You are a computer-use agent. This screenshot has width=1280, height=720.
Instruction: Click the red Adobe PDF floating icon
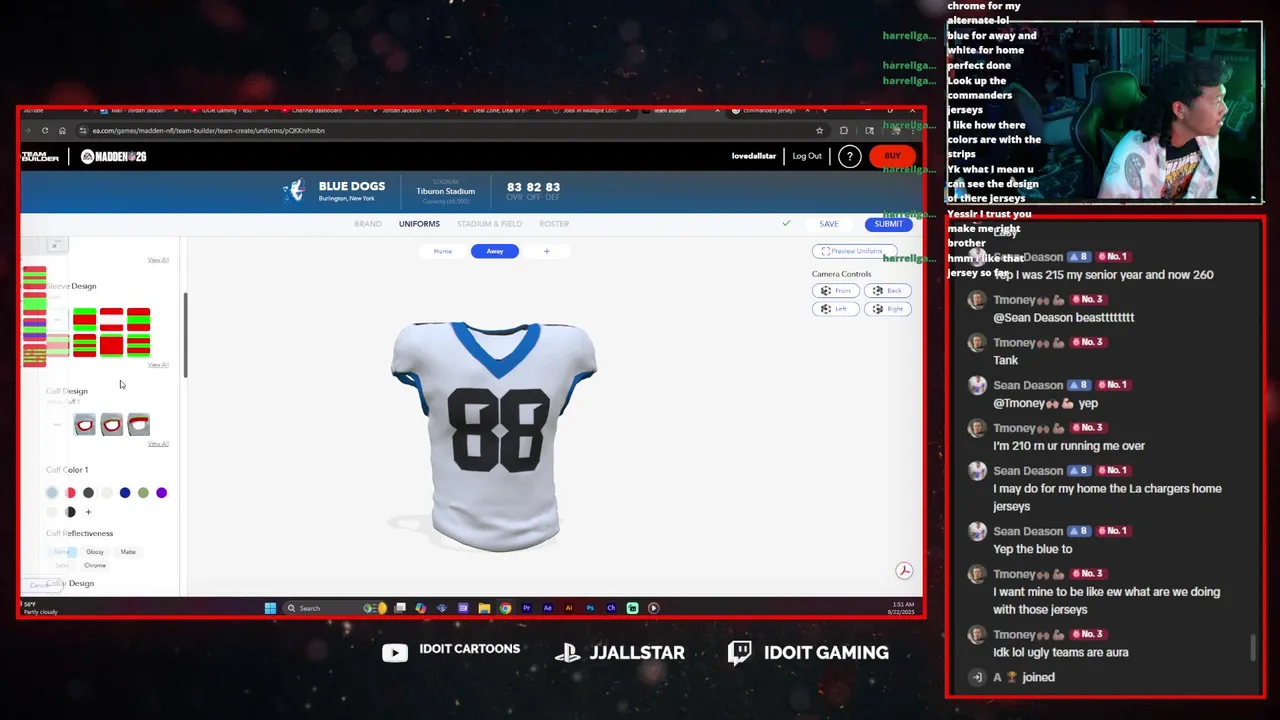(903, 570)
